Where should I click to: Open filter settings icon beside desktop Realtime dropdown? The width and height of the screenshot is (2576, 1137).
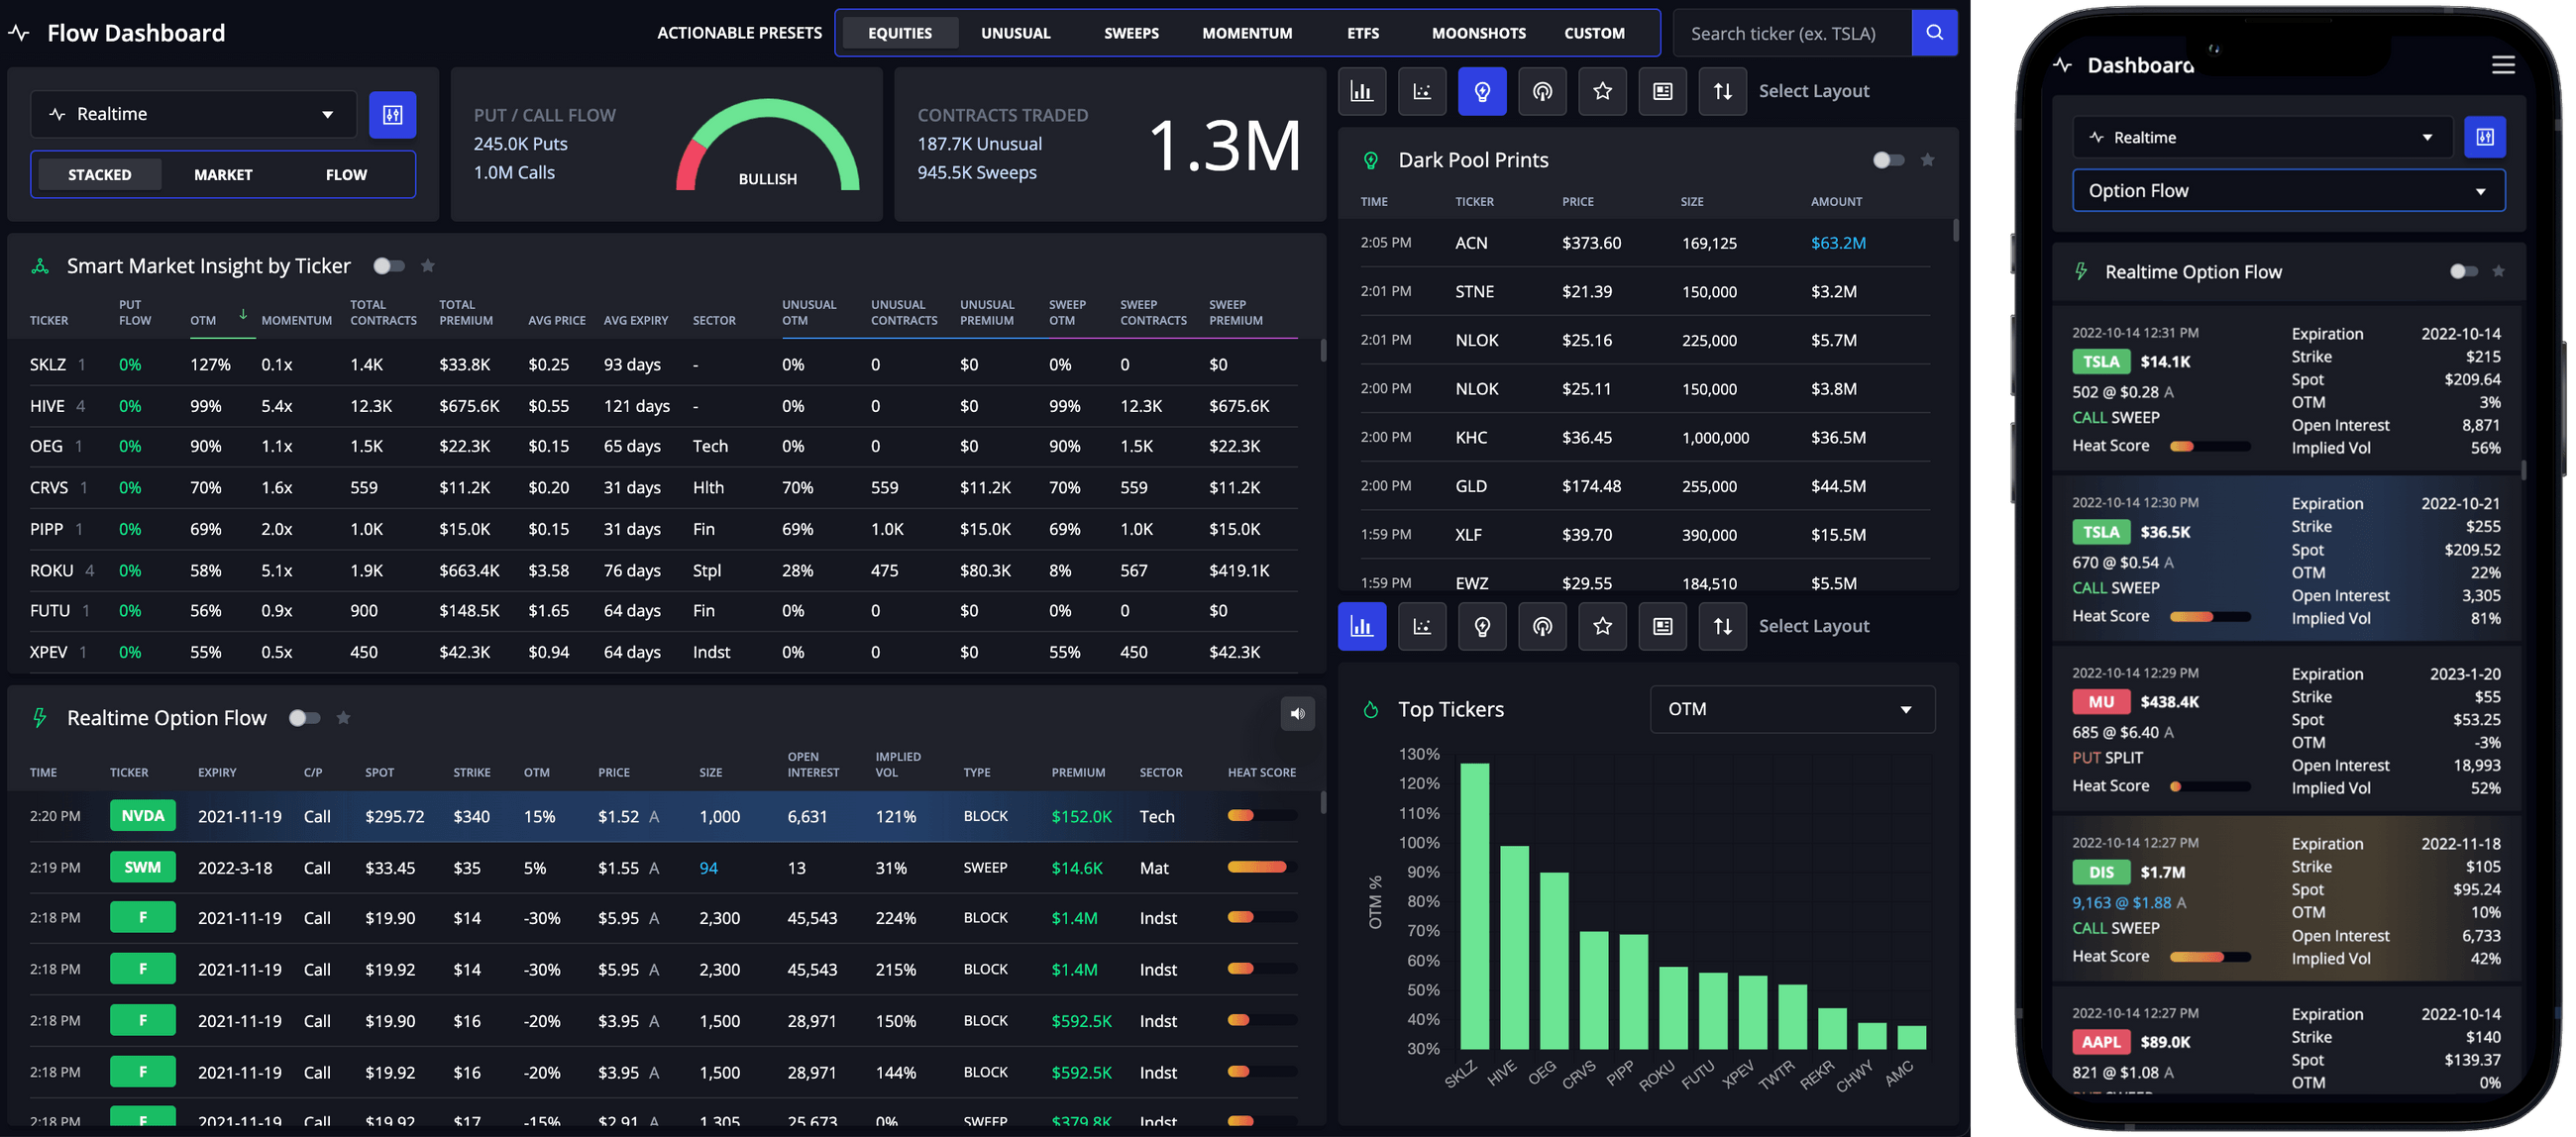[x=393, y=114]
